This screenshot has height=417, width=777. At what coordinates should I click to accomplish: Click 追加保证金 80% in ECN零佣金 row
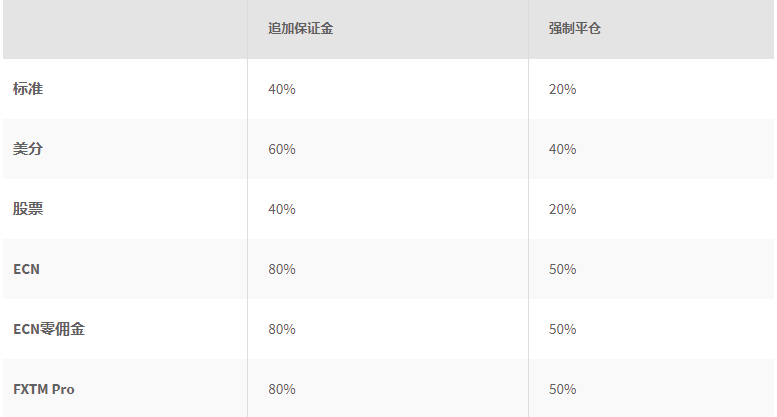coord(282,329)
